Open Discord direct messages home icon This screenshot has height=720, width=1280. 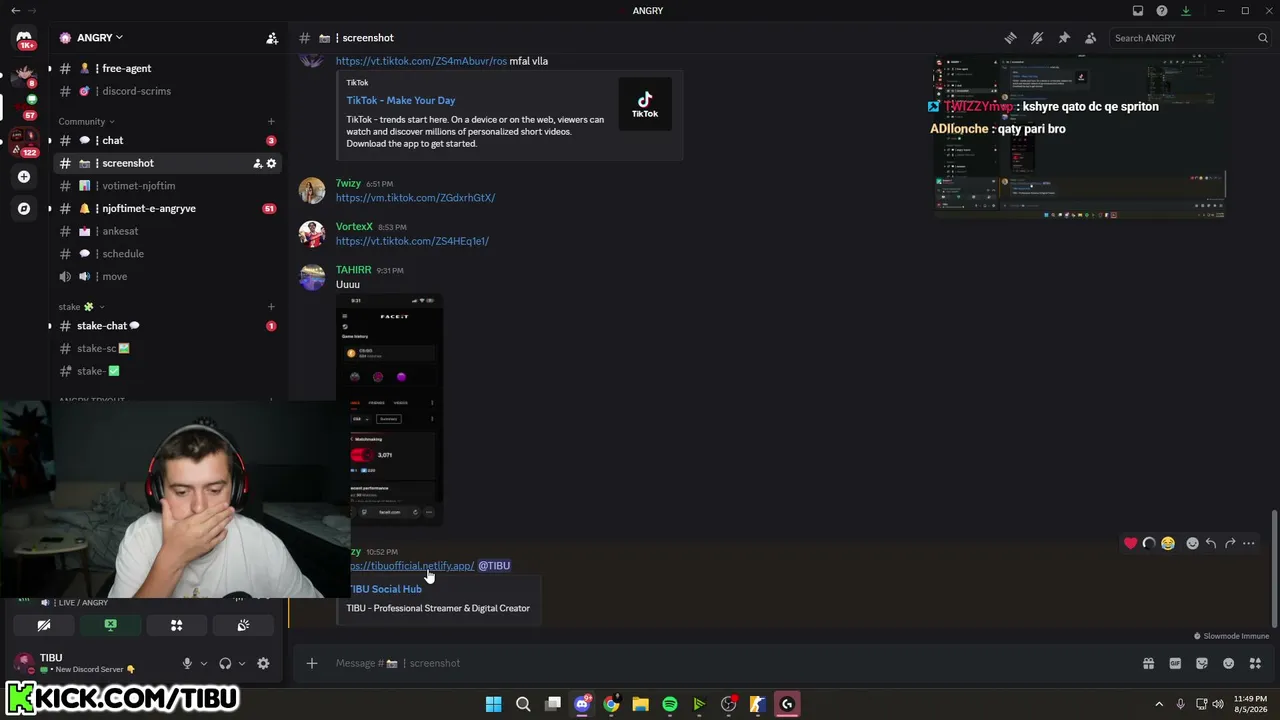click(x=24, y=40)
